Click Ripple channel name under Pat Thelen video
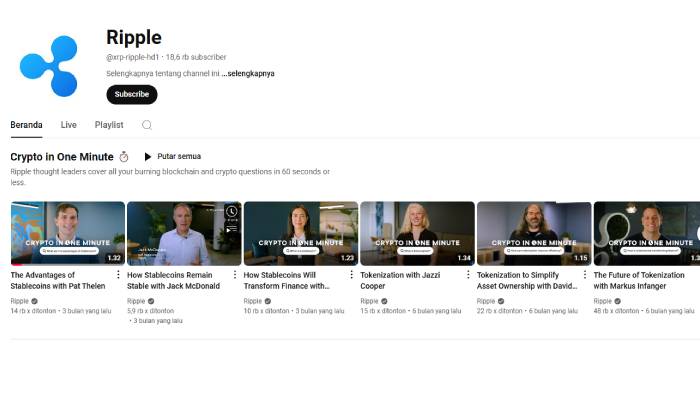Viewport: 700px width, 400px height. pos(20,301)
